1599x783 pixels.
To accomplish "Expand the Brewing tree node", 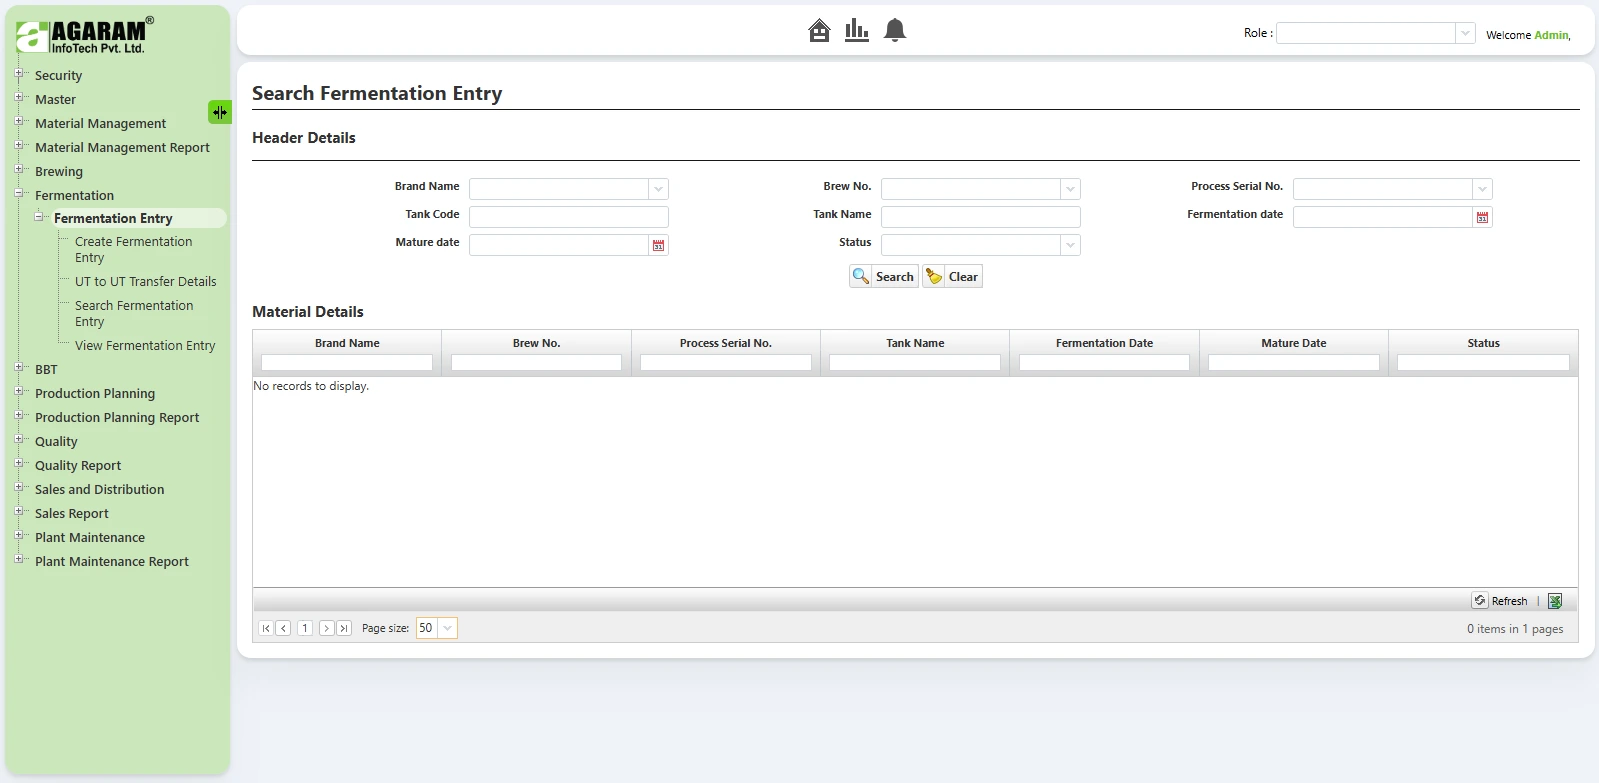I will tap(19, 170).
